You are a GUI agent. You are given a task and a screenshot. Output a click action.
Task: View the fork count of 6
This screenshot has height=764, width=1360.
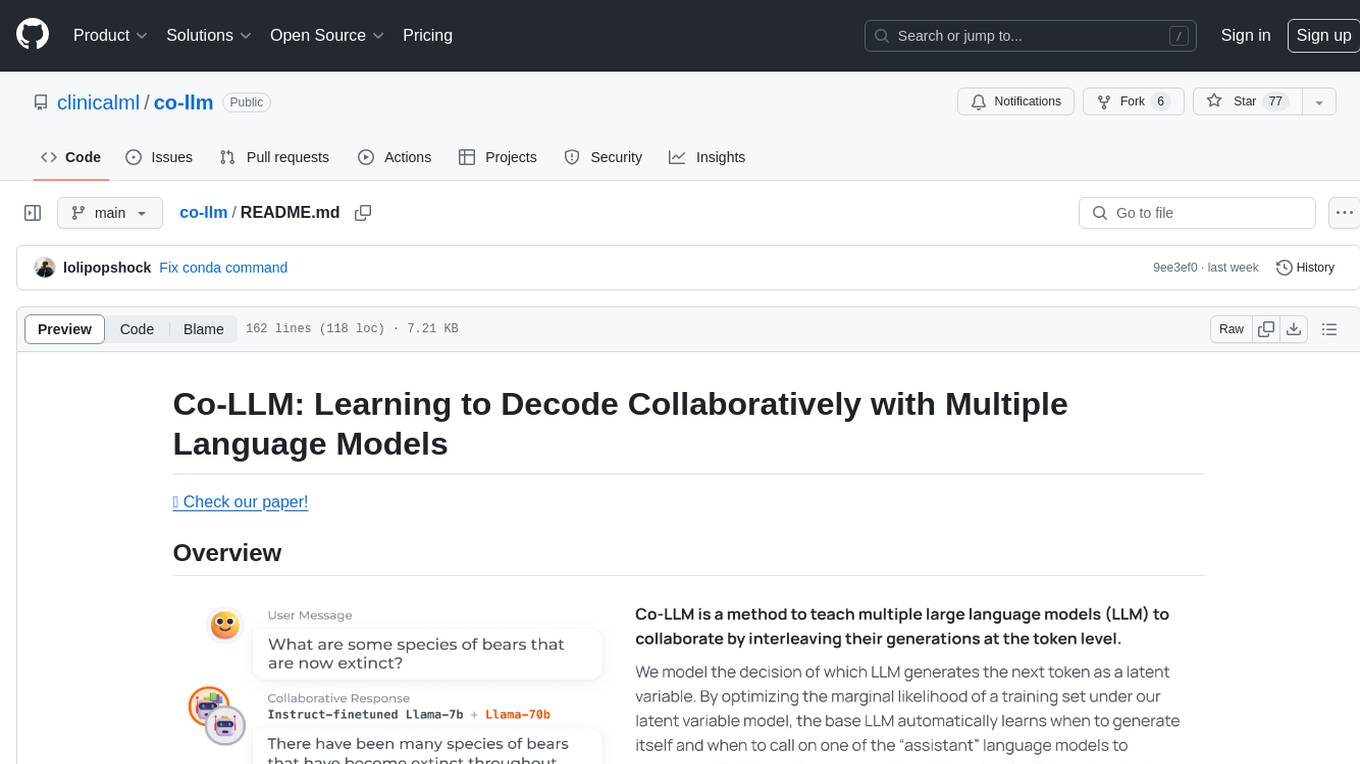1160,102
